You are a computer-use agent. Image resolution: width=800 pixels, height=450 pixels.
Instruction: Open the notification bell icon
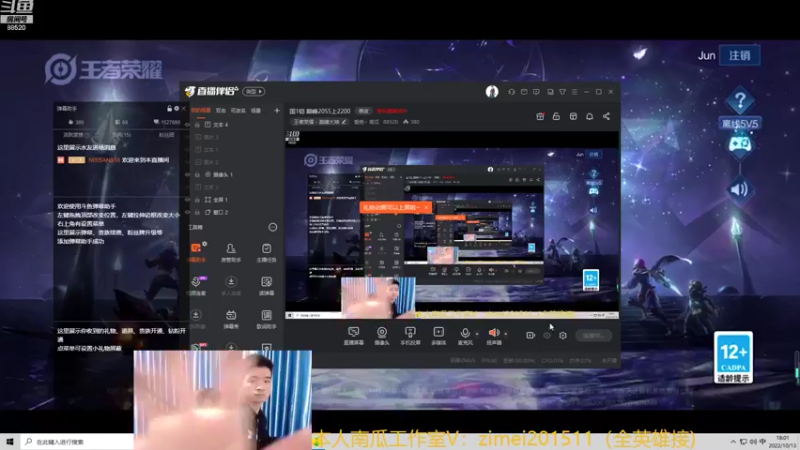coord(589,116)
